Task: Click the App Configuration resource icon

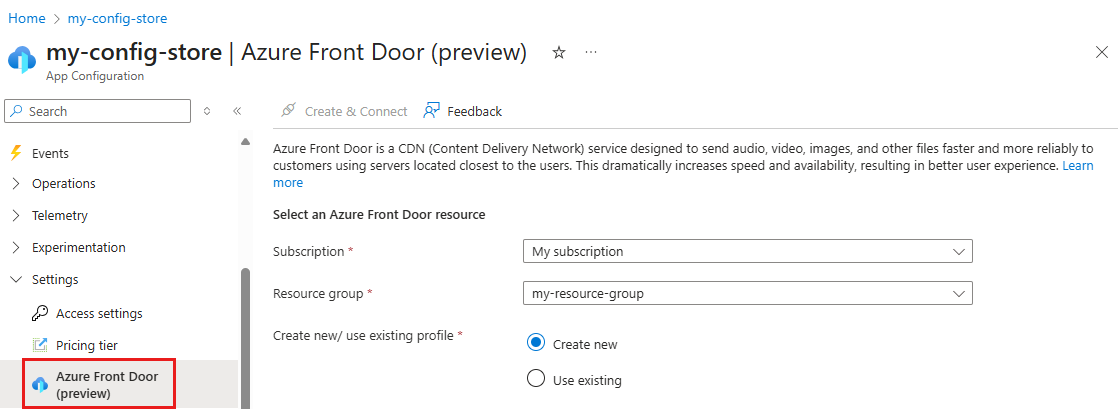Action: (22, 60)
